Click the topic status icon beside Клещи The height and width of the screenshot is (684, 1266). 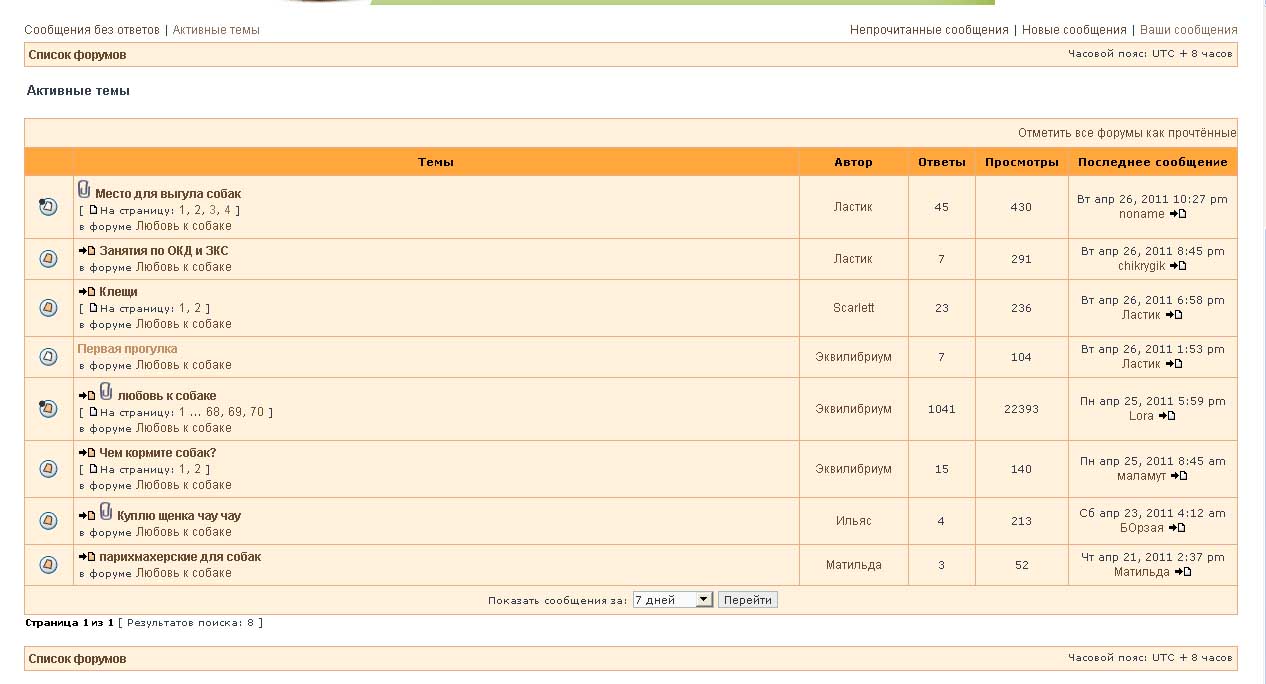coord(48,308)
